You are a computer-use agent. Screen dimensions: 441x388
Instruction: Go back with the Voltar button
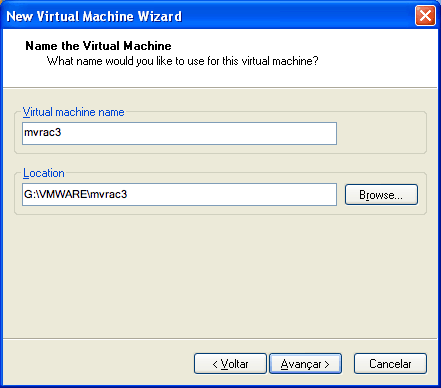click(230, 364)
